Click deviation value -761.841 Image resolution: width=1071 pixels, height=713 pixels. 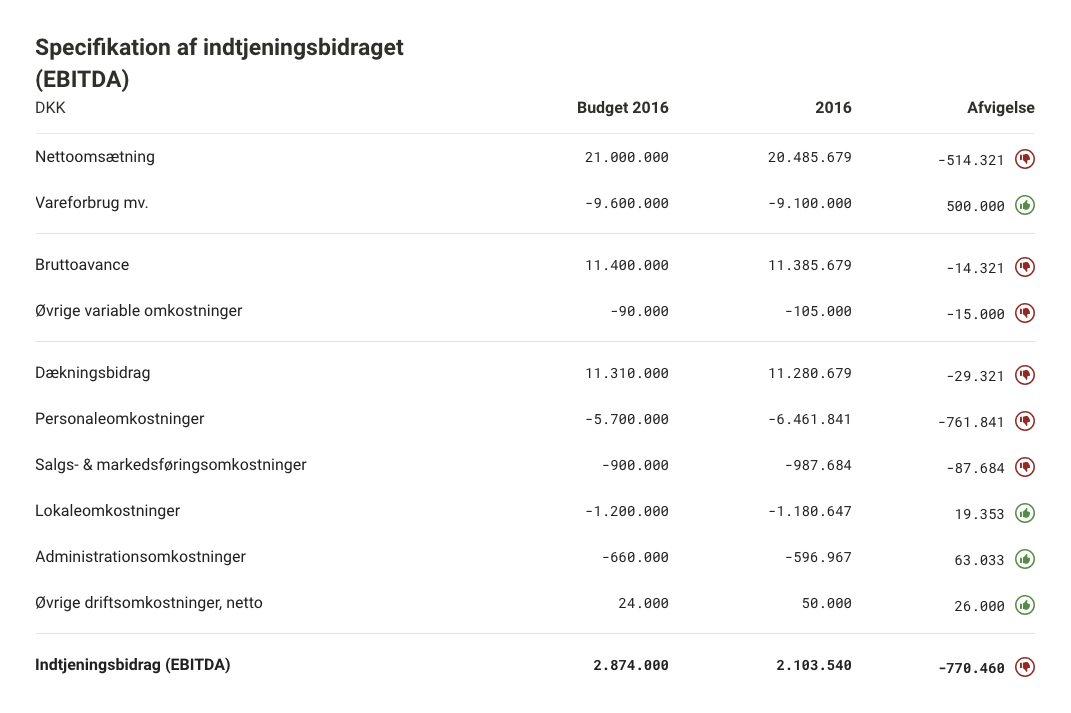click(x=971, y=422)
